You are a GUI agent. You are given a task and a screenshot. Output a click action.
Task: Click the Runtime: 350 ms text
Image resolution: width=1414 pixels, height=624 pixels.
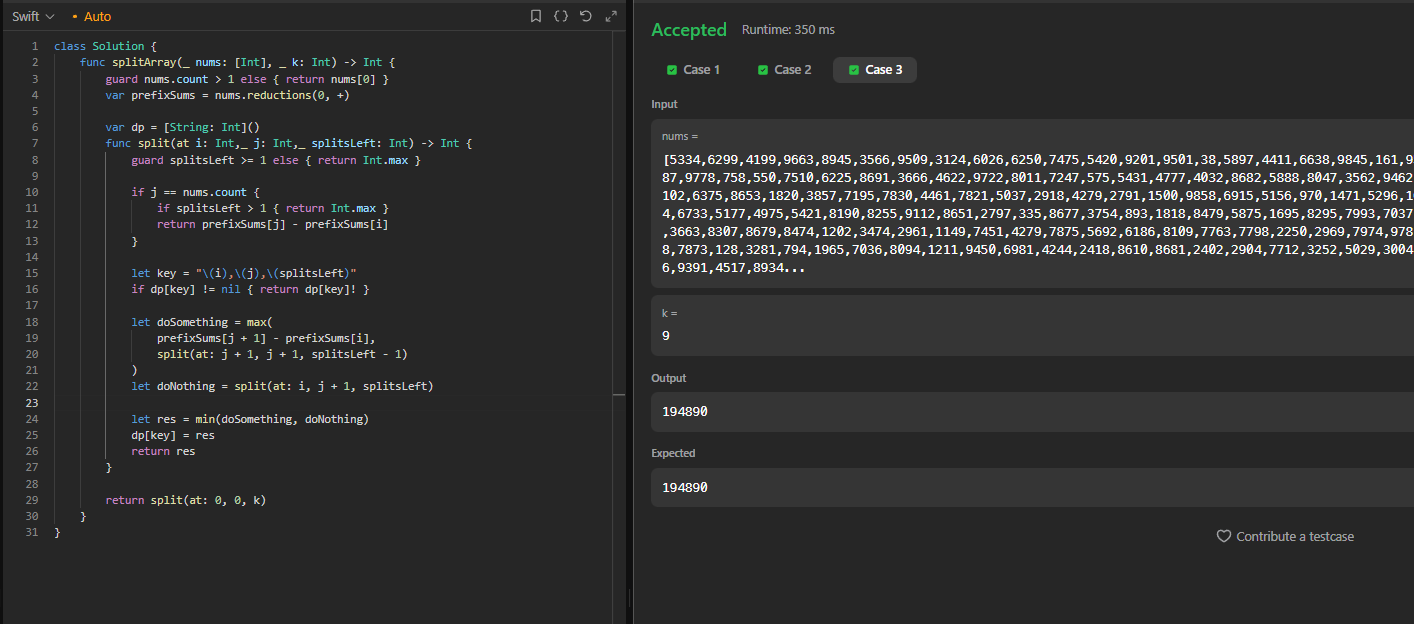(788, 30)
